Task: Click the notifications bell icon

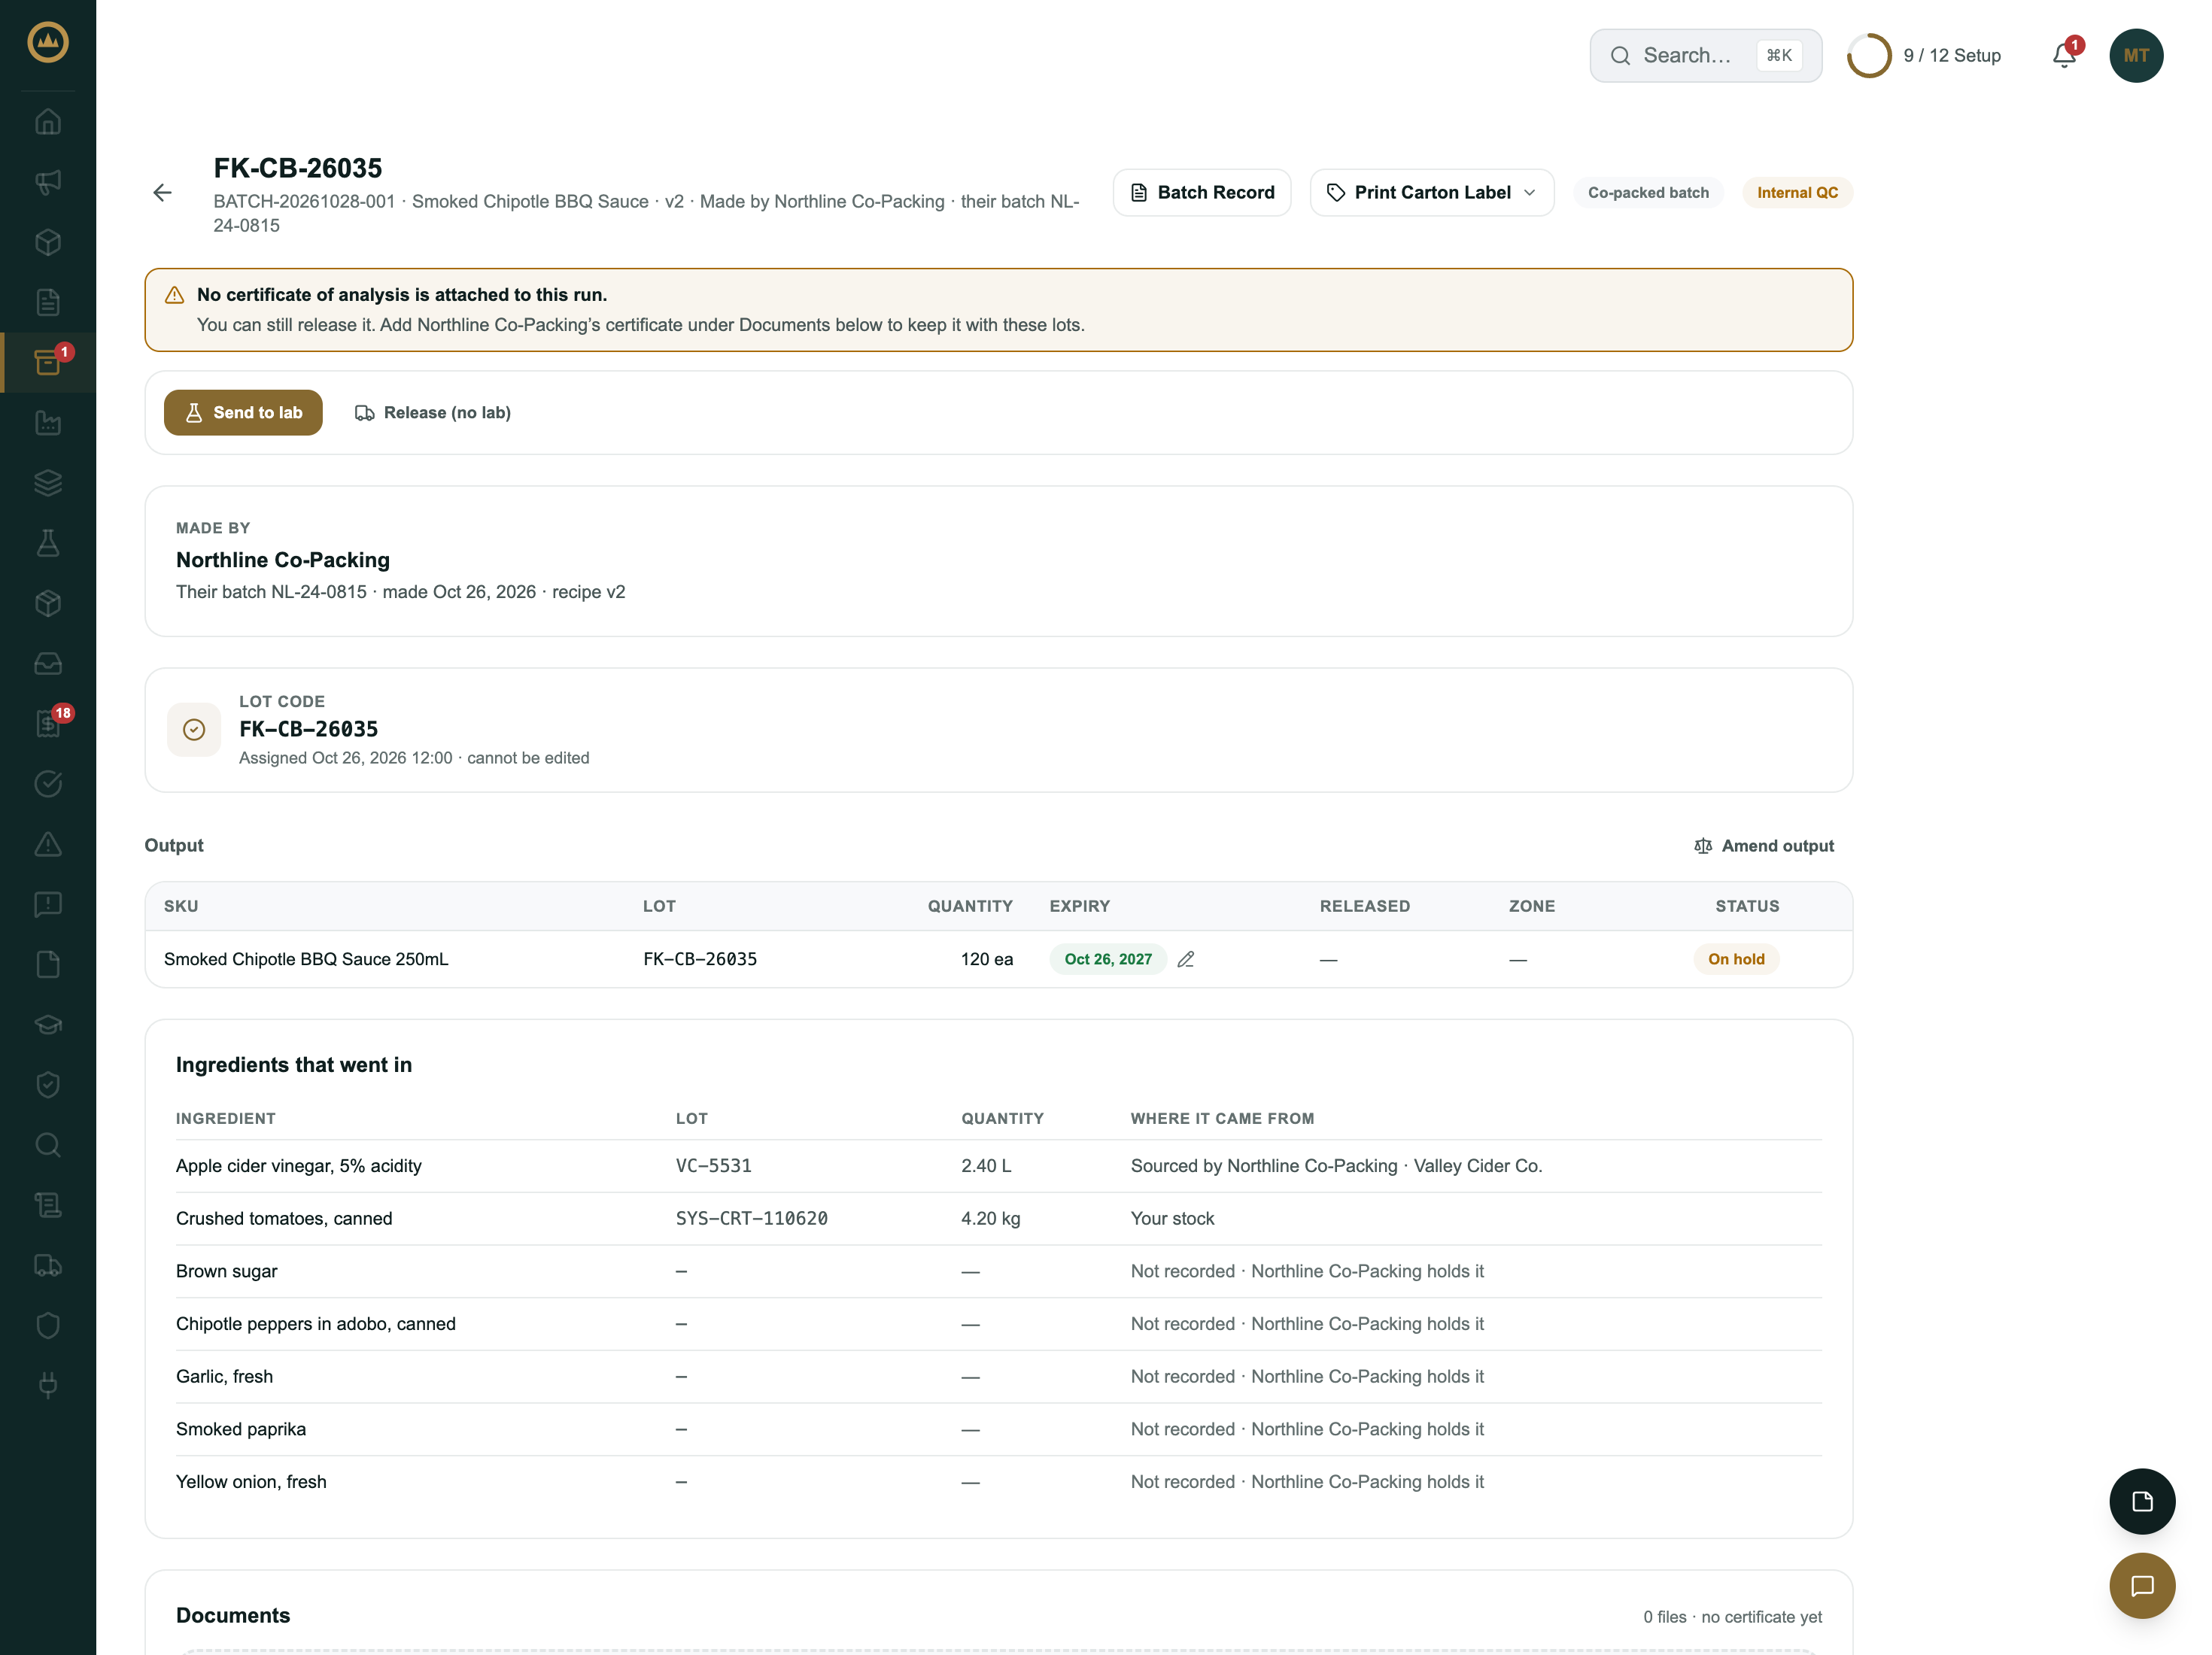Action: coord(2064,55)
